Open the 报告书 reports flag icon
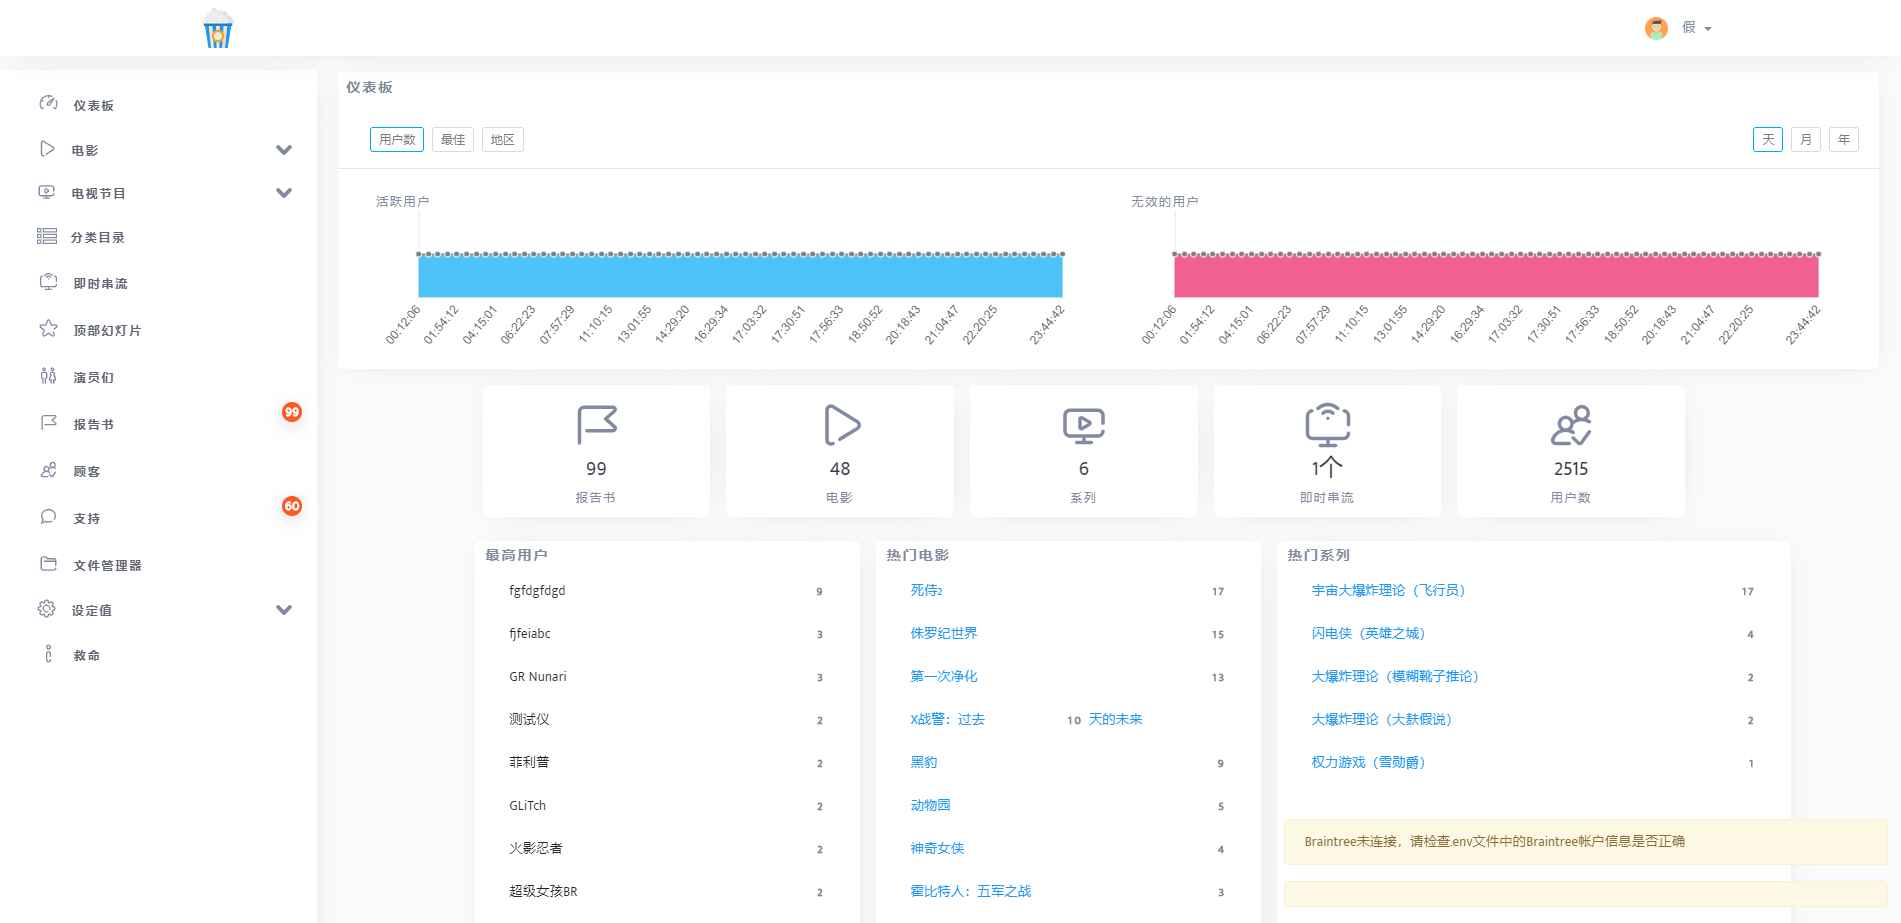Viewport: 1901px width, 923px height. 48,423
